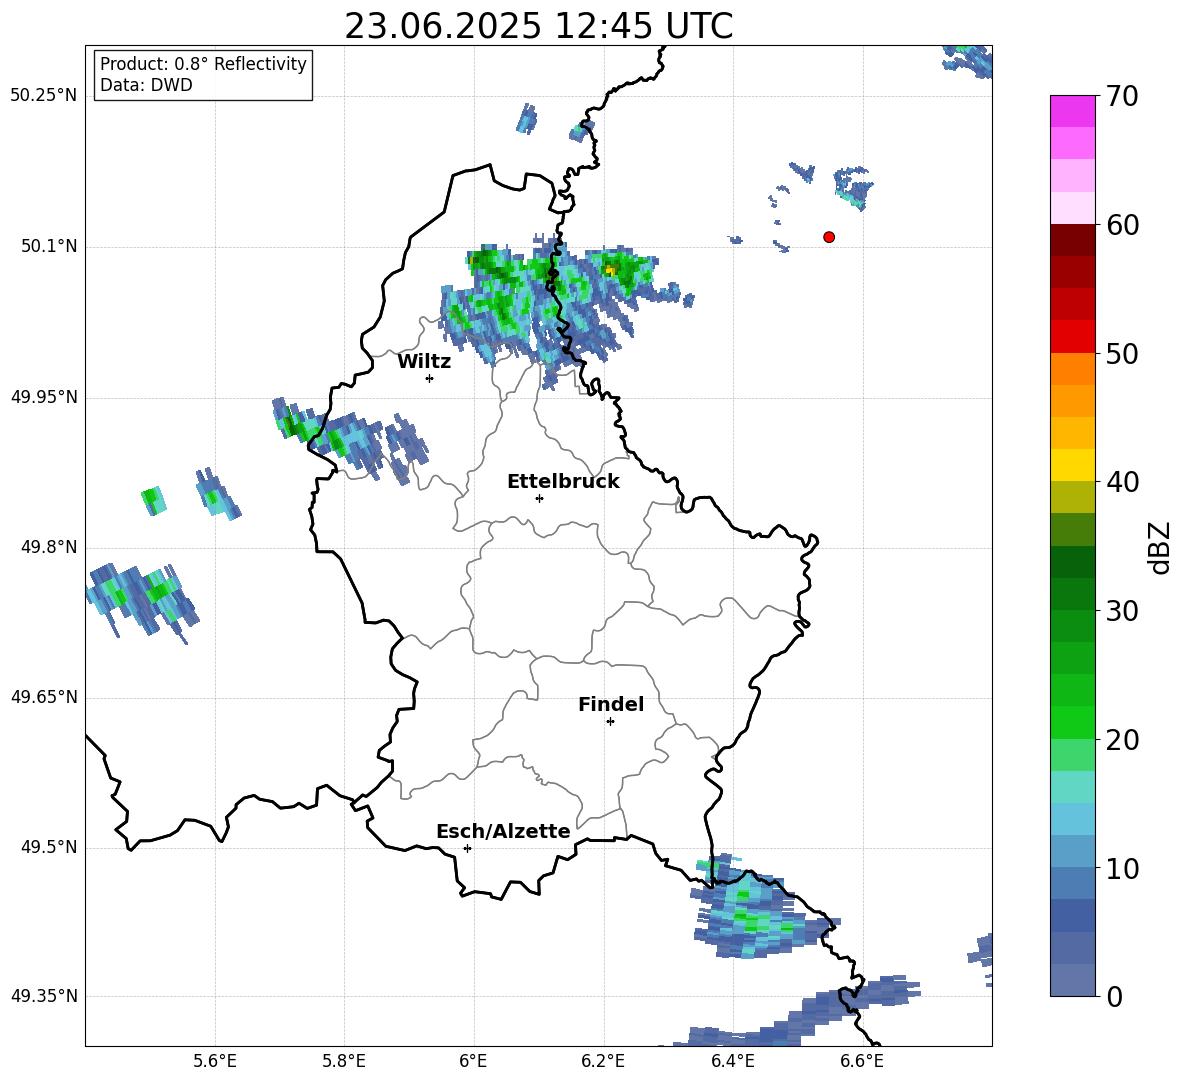Click the dBZ colorbar axis label
1184x1081 pixels.
[x=1160, y=547]
